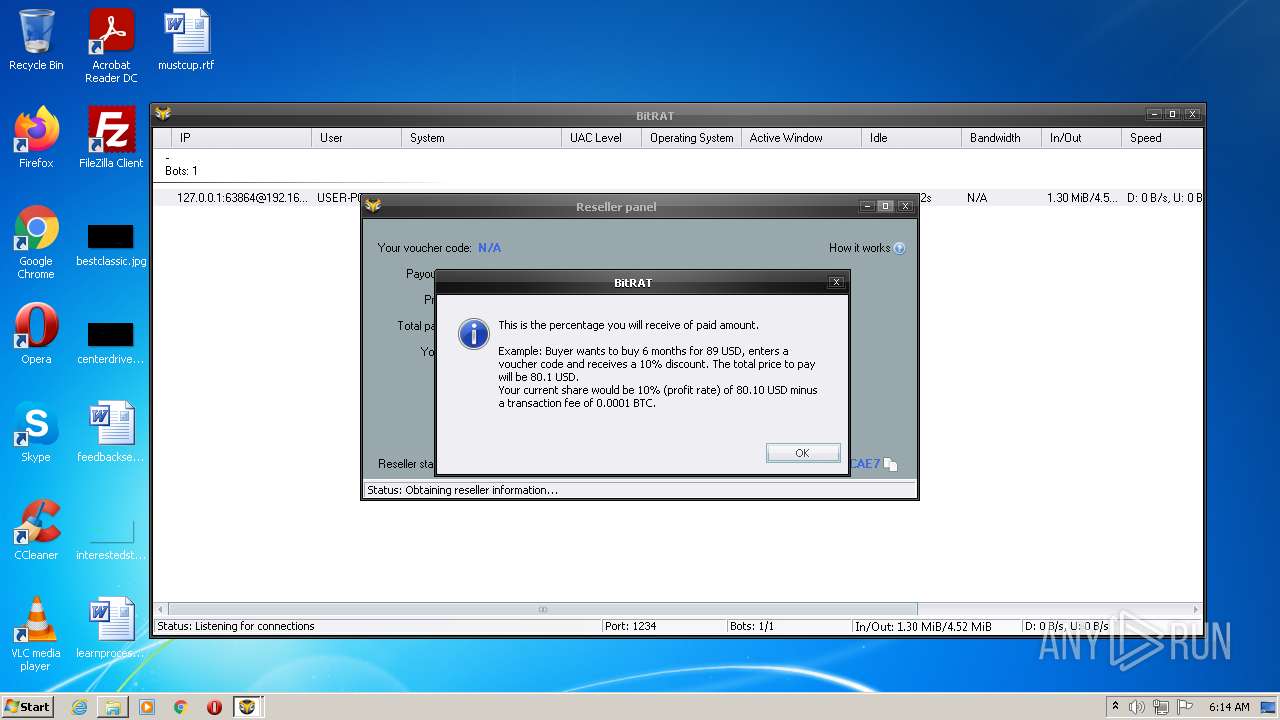Click Port: 1234 in status bar

point(630,626)
